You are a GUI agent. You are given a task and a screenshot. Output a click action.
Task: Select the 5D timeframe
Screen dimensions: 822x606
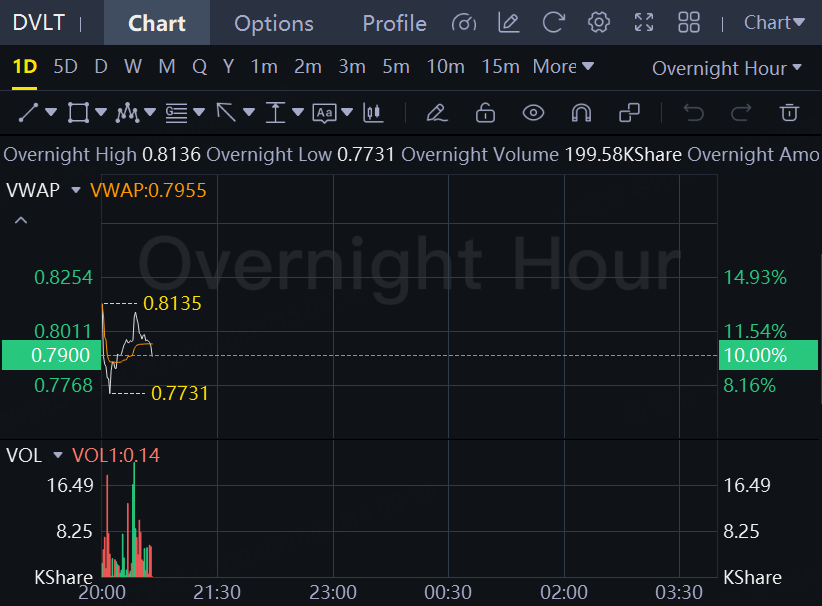[x=66, y=67]
